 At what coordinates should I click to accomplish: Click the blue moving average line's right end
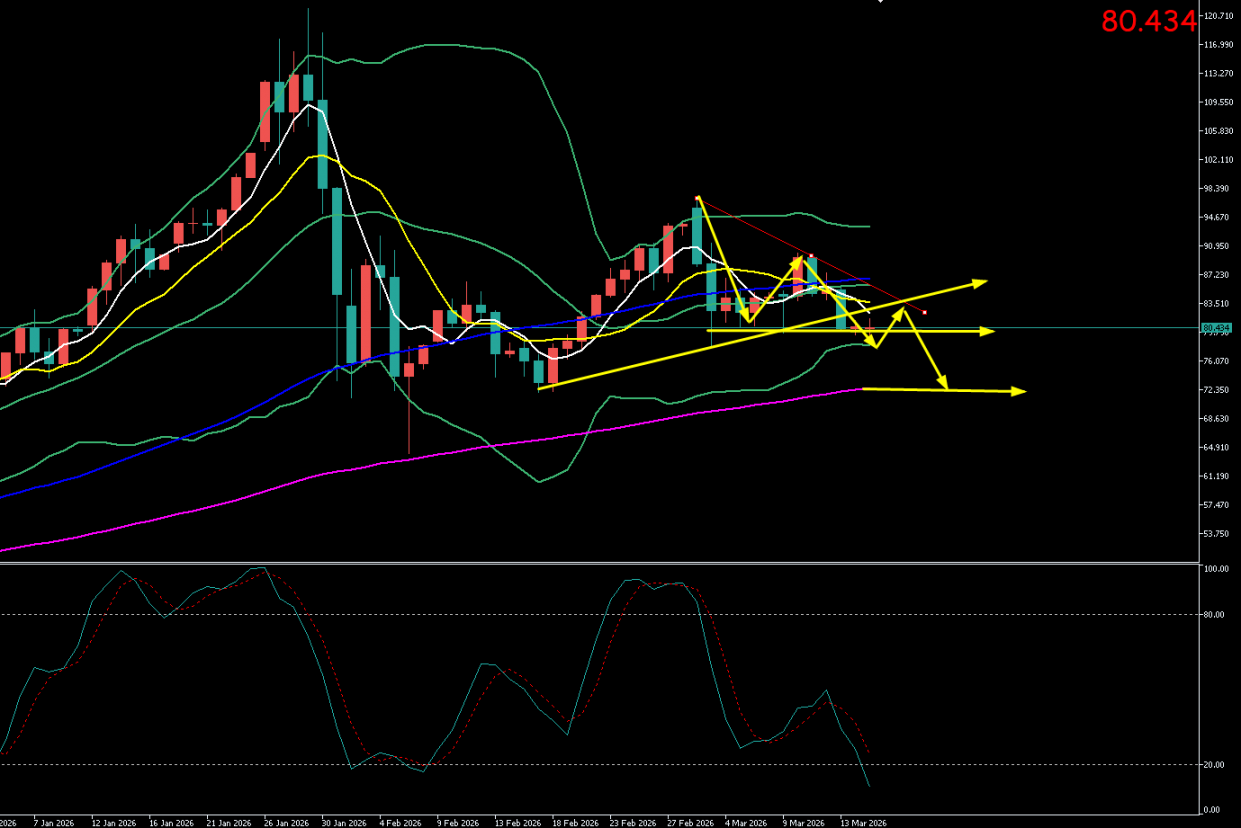coord(869,279)
